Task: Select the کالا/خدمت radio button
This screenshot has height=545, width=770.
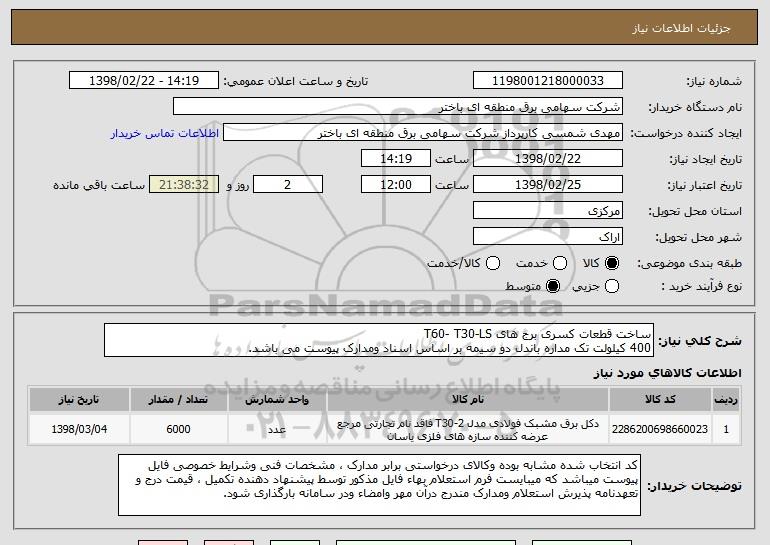Action: coord(493,263)
